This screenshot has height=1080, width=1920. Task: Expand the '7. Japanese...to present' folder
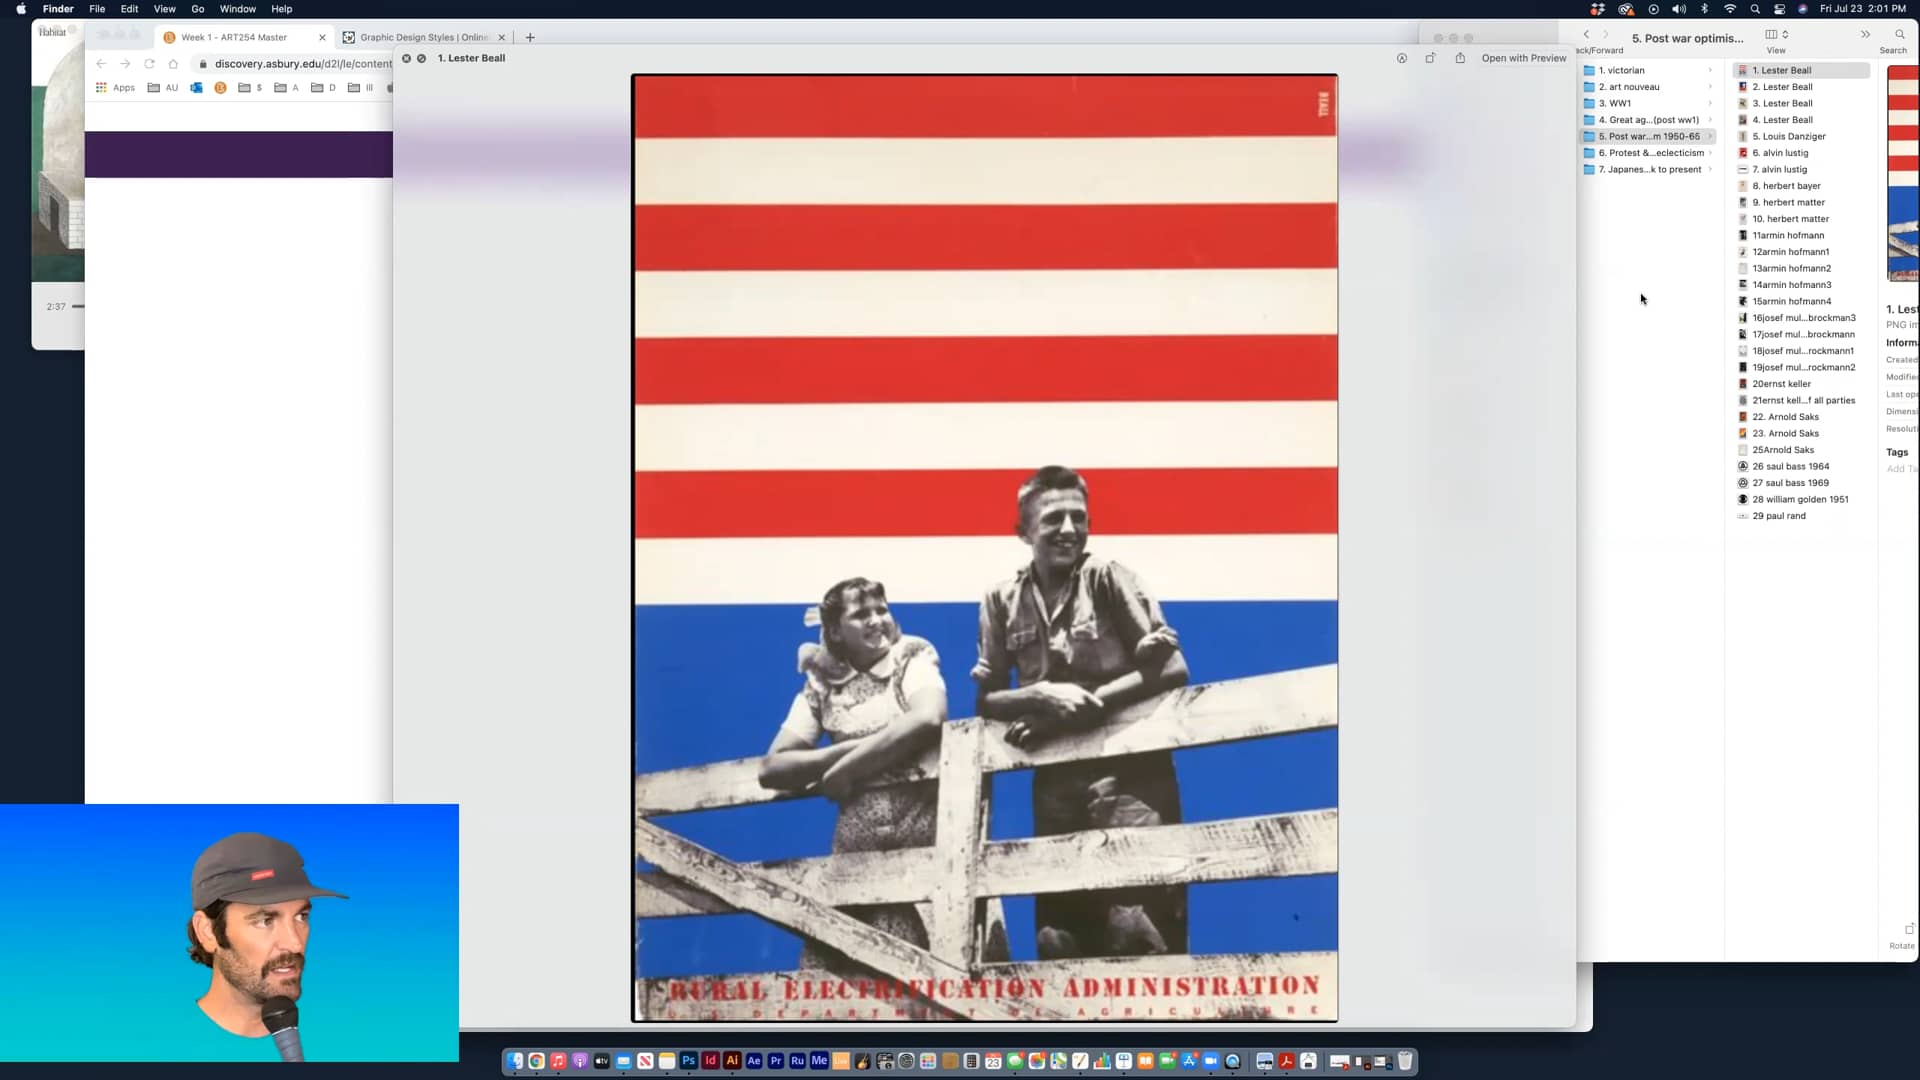pyautogui.click(x=1712, y=170)
